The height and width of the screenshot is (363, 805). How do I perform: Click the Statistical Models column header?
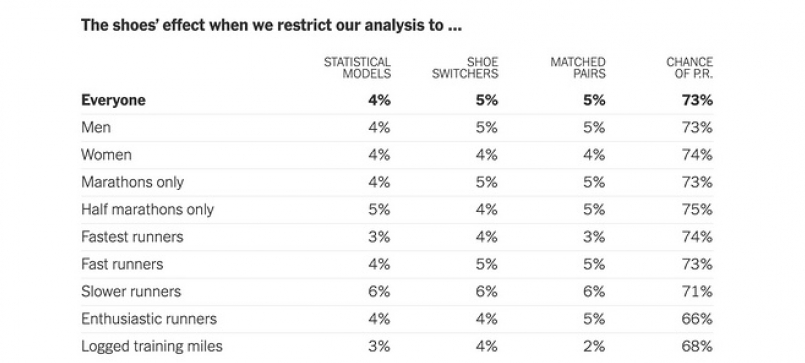coord(357,68)
